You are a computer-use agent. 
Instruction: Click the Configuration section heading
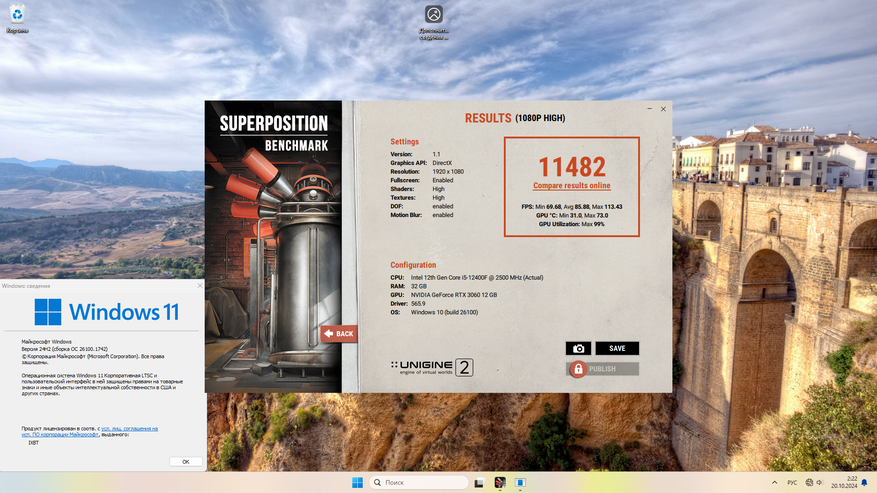[413, 265]
